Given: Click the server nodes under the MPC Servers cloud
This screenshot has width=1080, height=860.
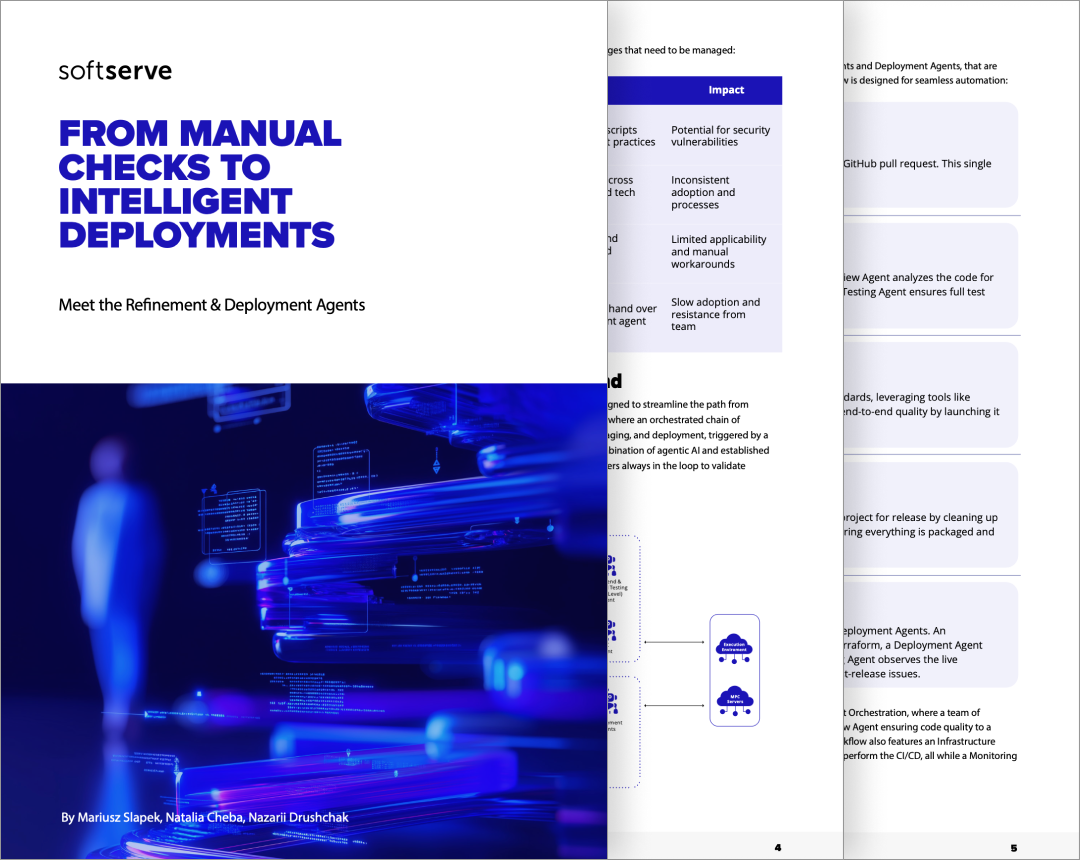Looking at the screenshot, I should point(734,712).
